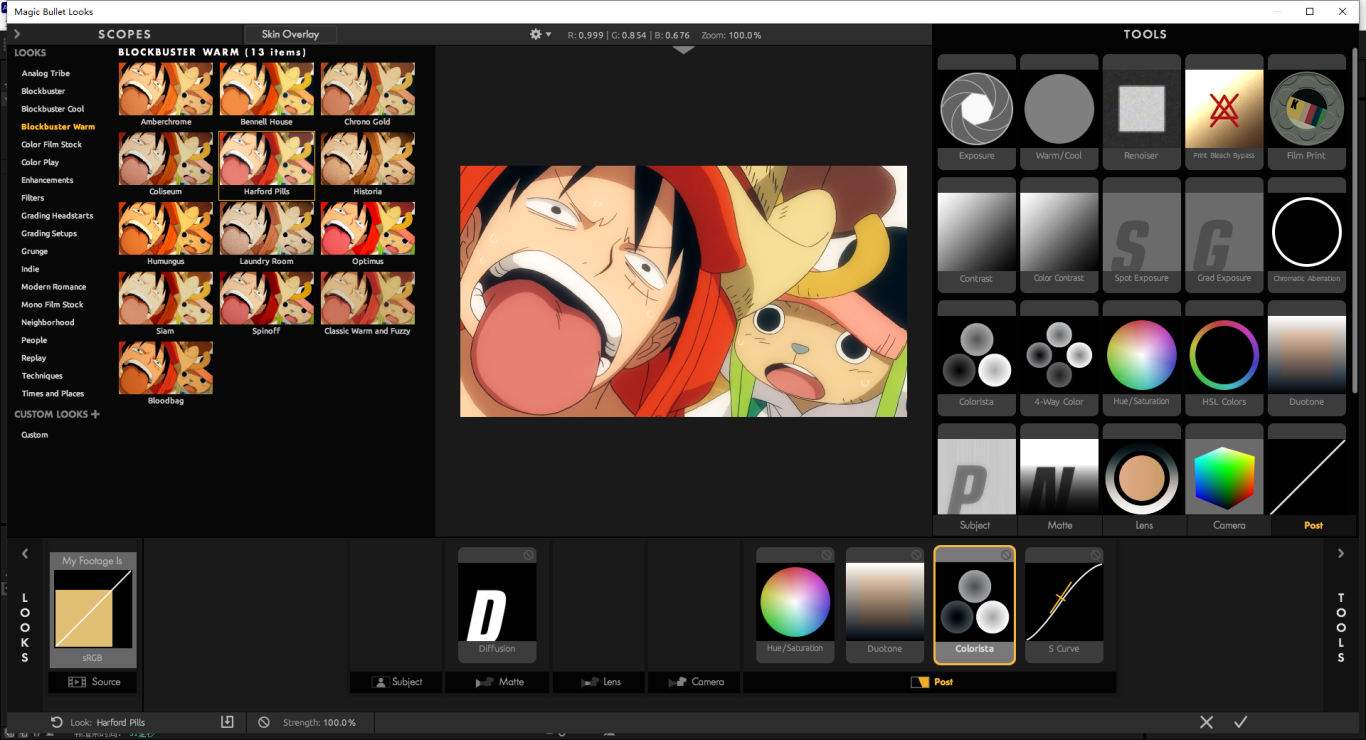Collapse the Tools drawer with right arrow
The image size is (1366, 740).
(x=1341, y=554)
